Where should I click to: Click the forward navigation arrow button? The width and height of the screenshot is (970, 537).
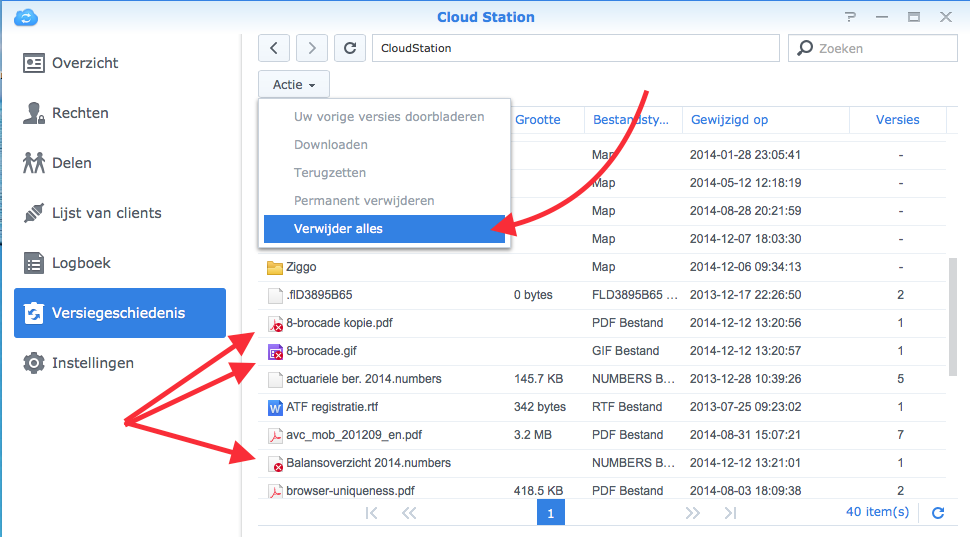coord(312,48)
